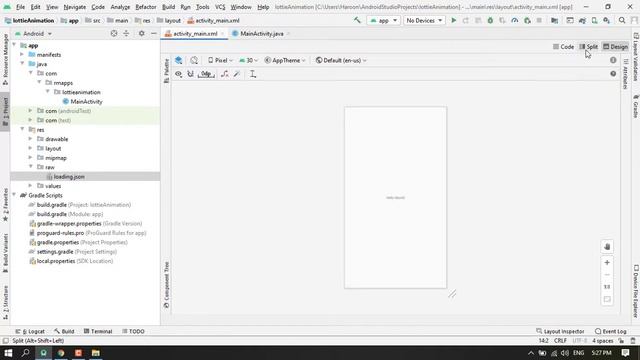Open the Layout Inspector
This screenshot has height=360, width=640.
560,331
